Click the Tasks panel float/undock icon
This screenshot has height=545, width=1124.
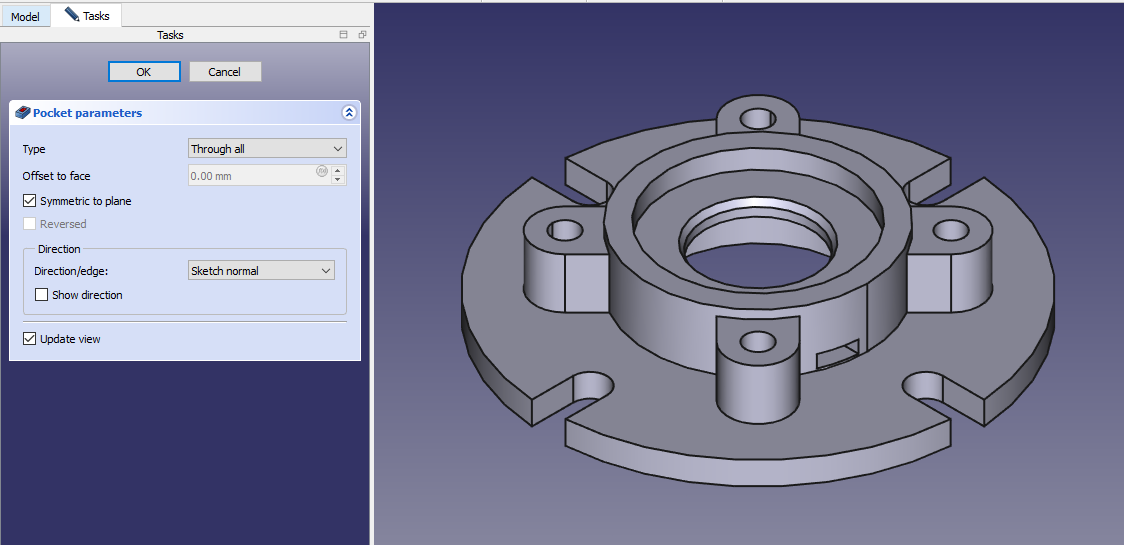pos(361,35)
